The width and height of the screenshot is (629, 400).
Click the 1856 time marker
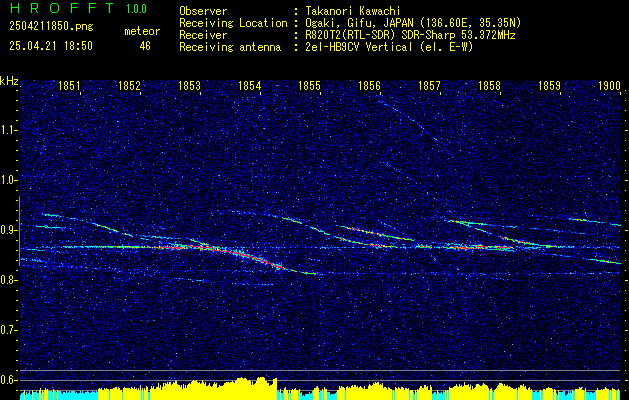click(369, 86)
